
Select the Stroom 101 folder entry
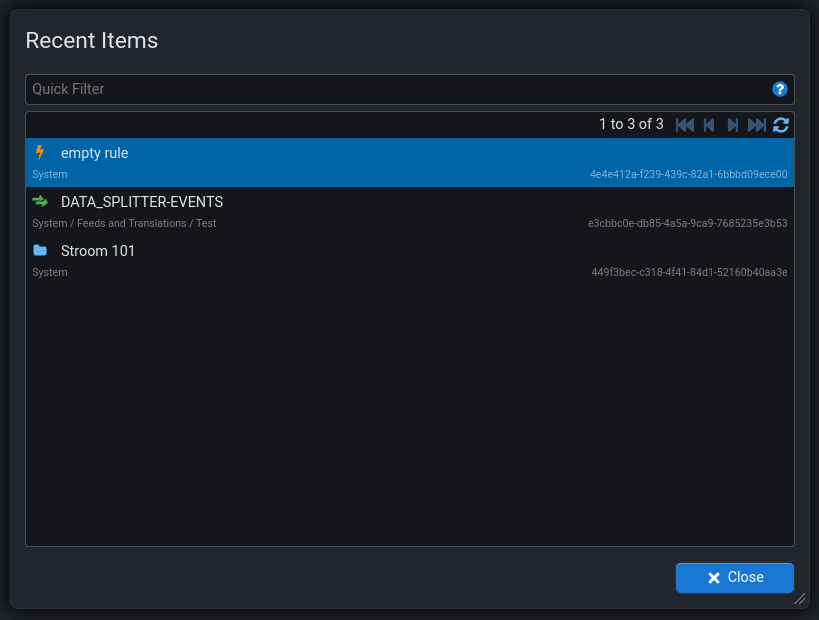(98, 251)
